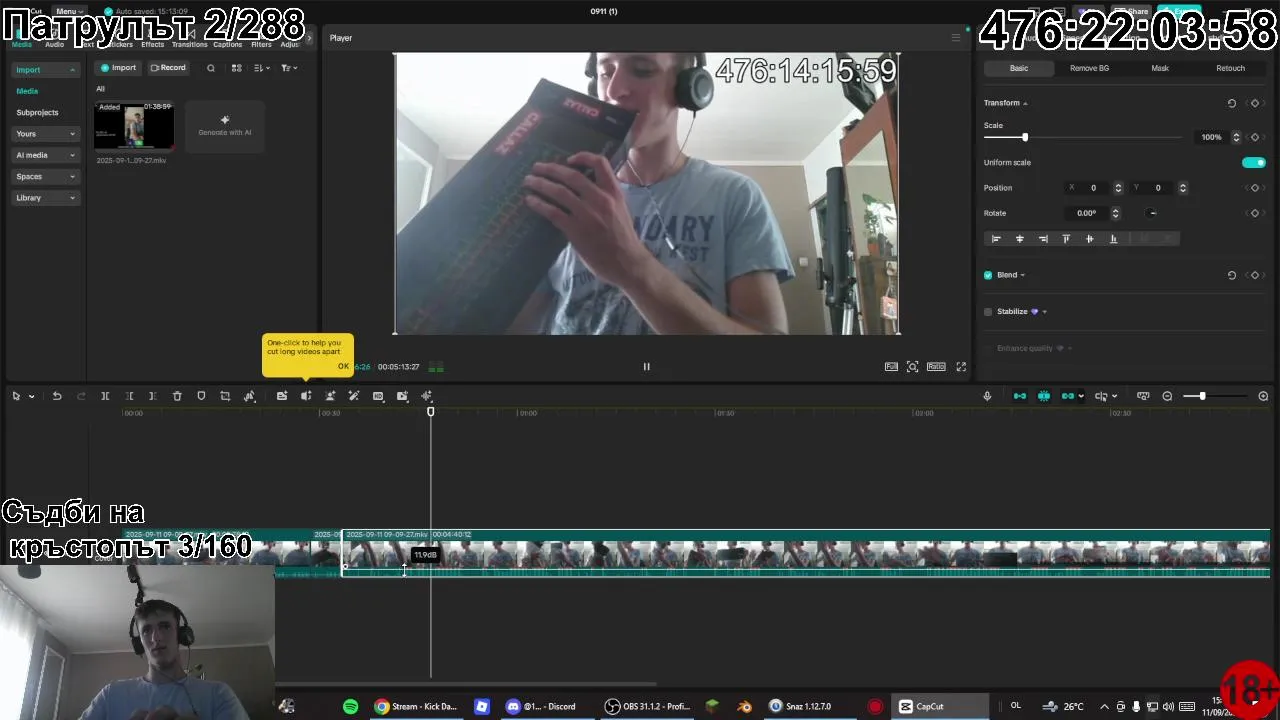Viewport: 1280px width, 720px height.
Task: Open the filter dropdown in media panel
Action: tap(288, 68)
